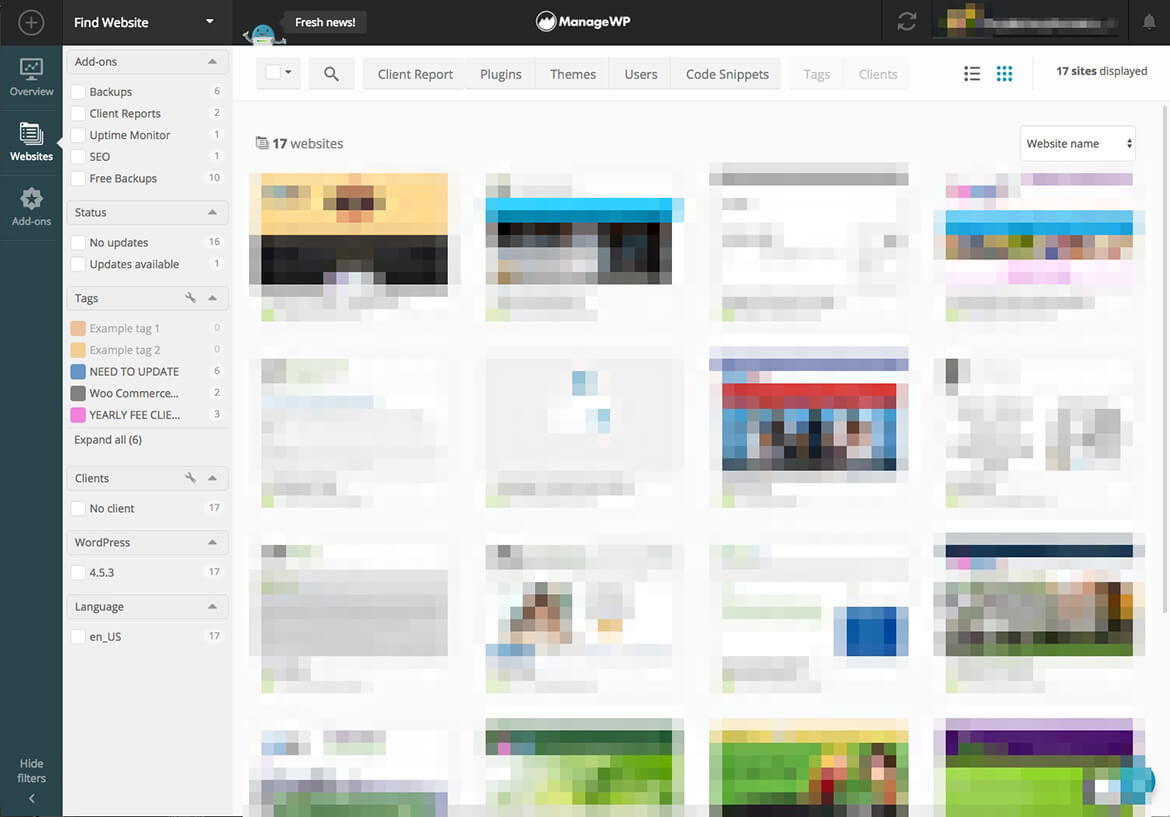Switch to grid view icon
Viewport: 1170px width, 817px height.
(x=1004, y=73)
